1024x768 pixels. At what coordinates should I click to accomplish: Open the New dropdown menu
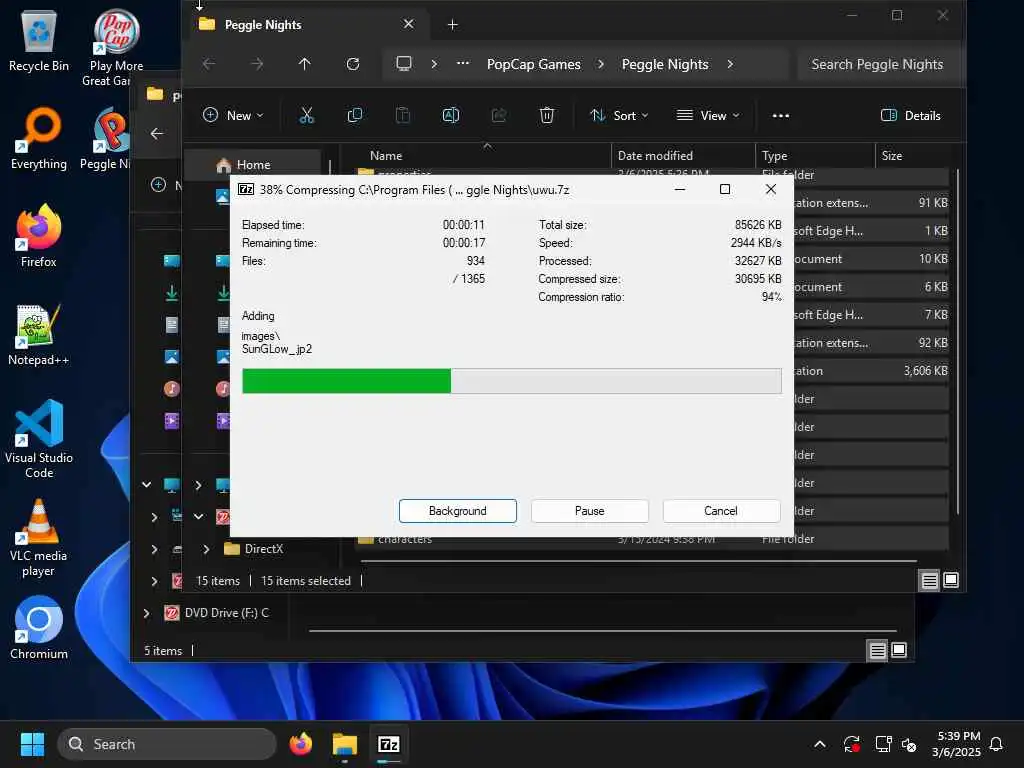click(233, 116)
